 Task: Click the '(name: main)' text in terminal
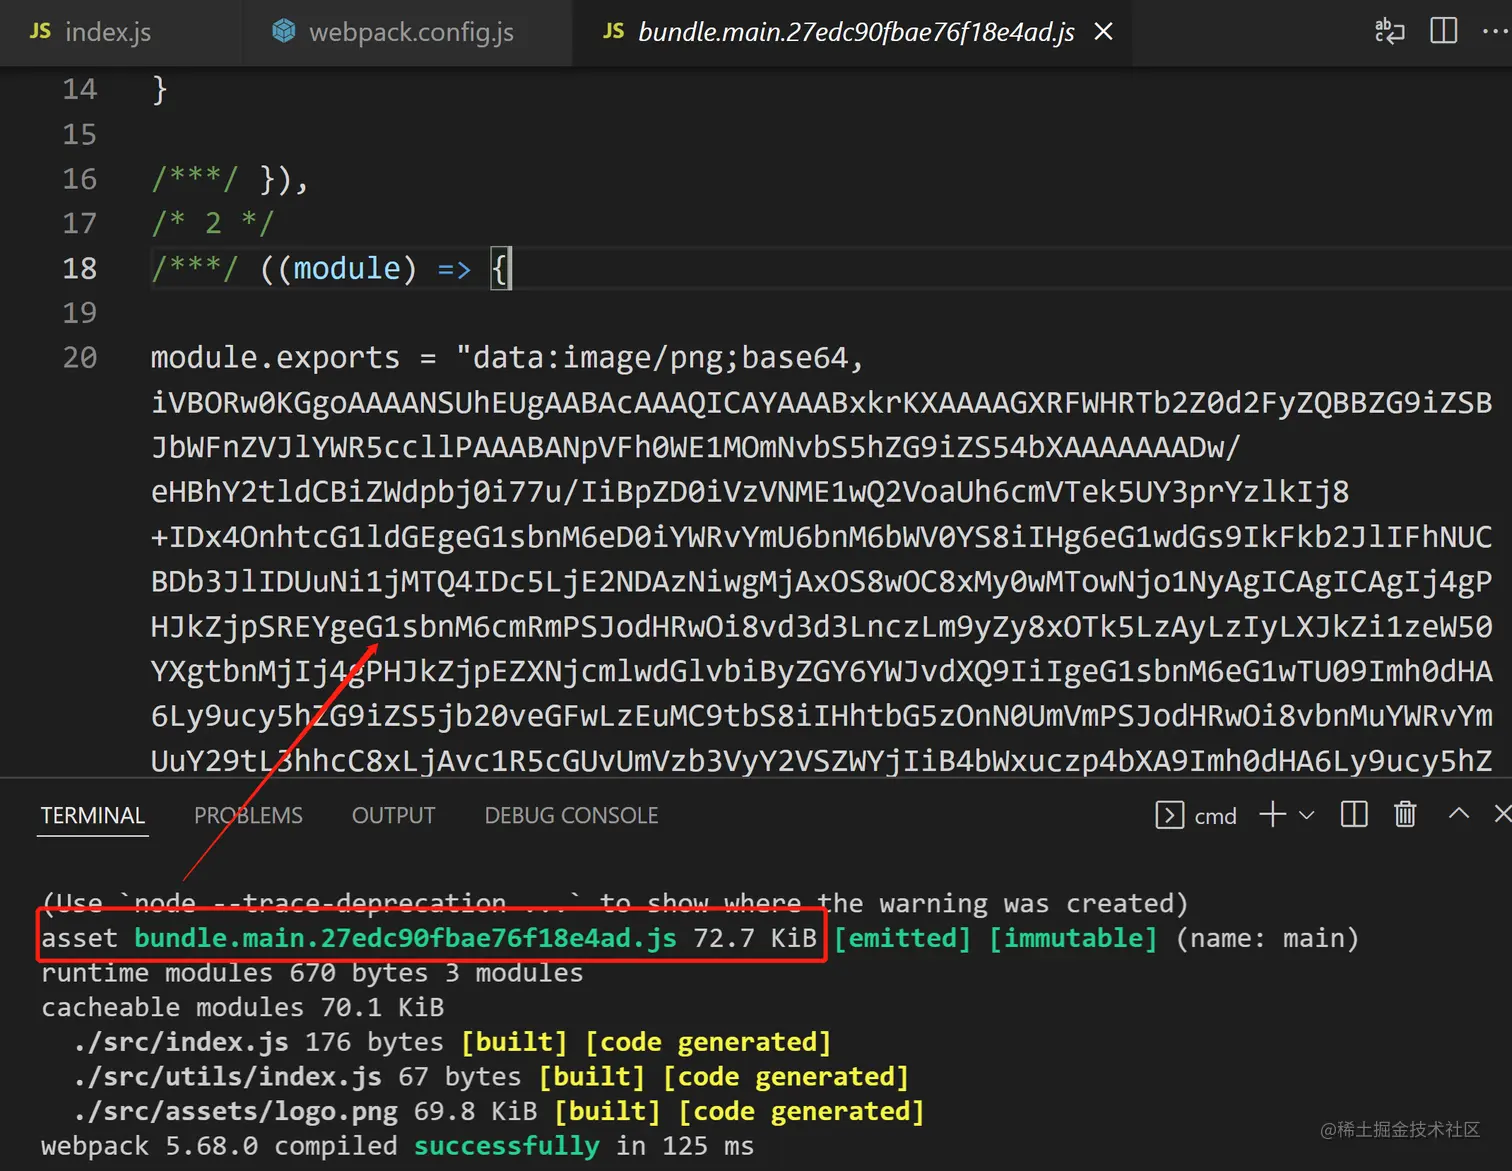1267,938
